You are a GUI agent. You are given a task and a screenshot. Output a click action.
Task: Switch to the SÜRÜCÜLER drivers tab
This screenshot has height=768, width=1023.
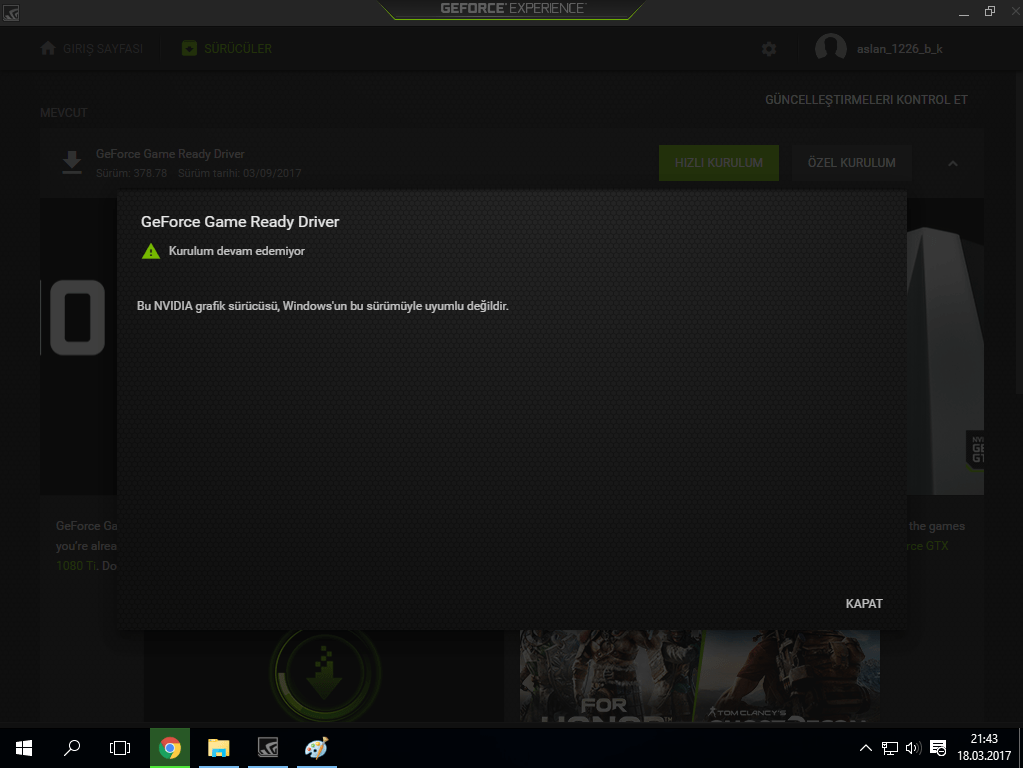(227, 49)
